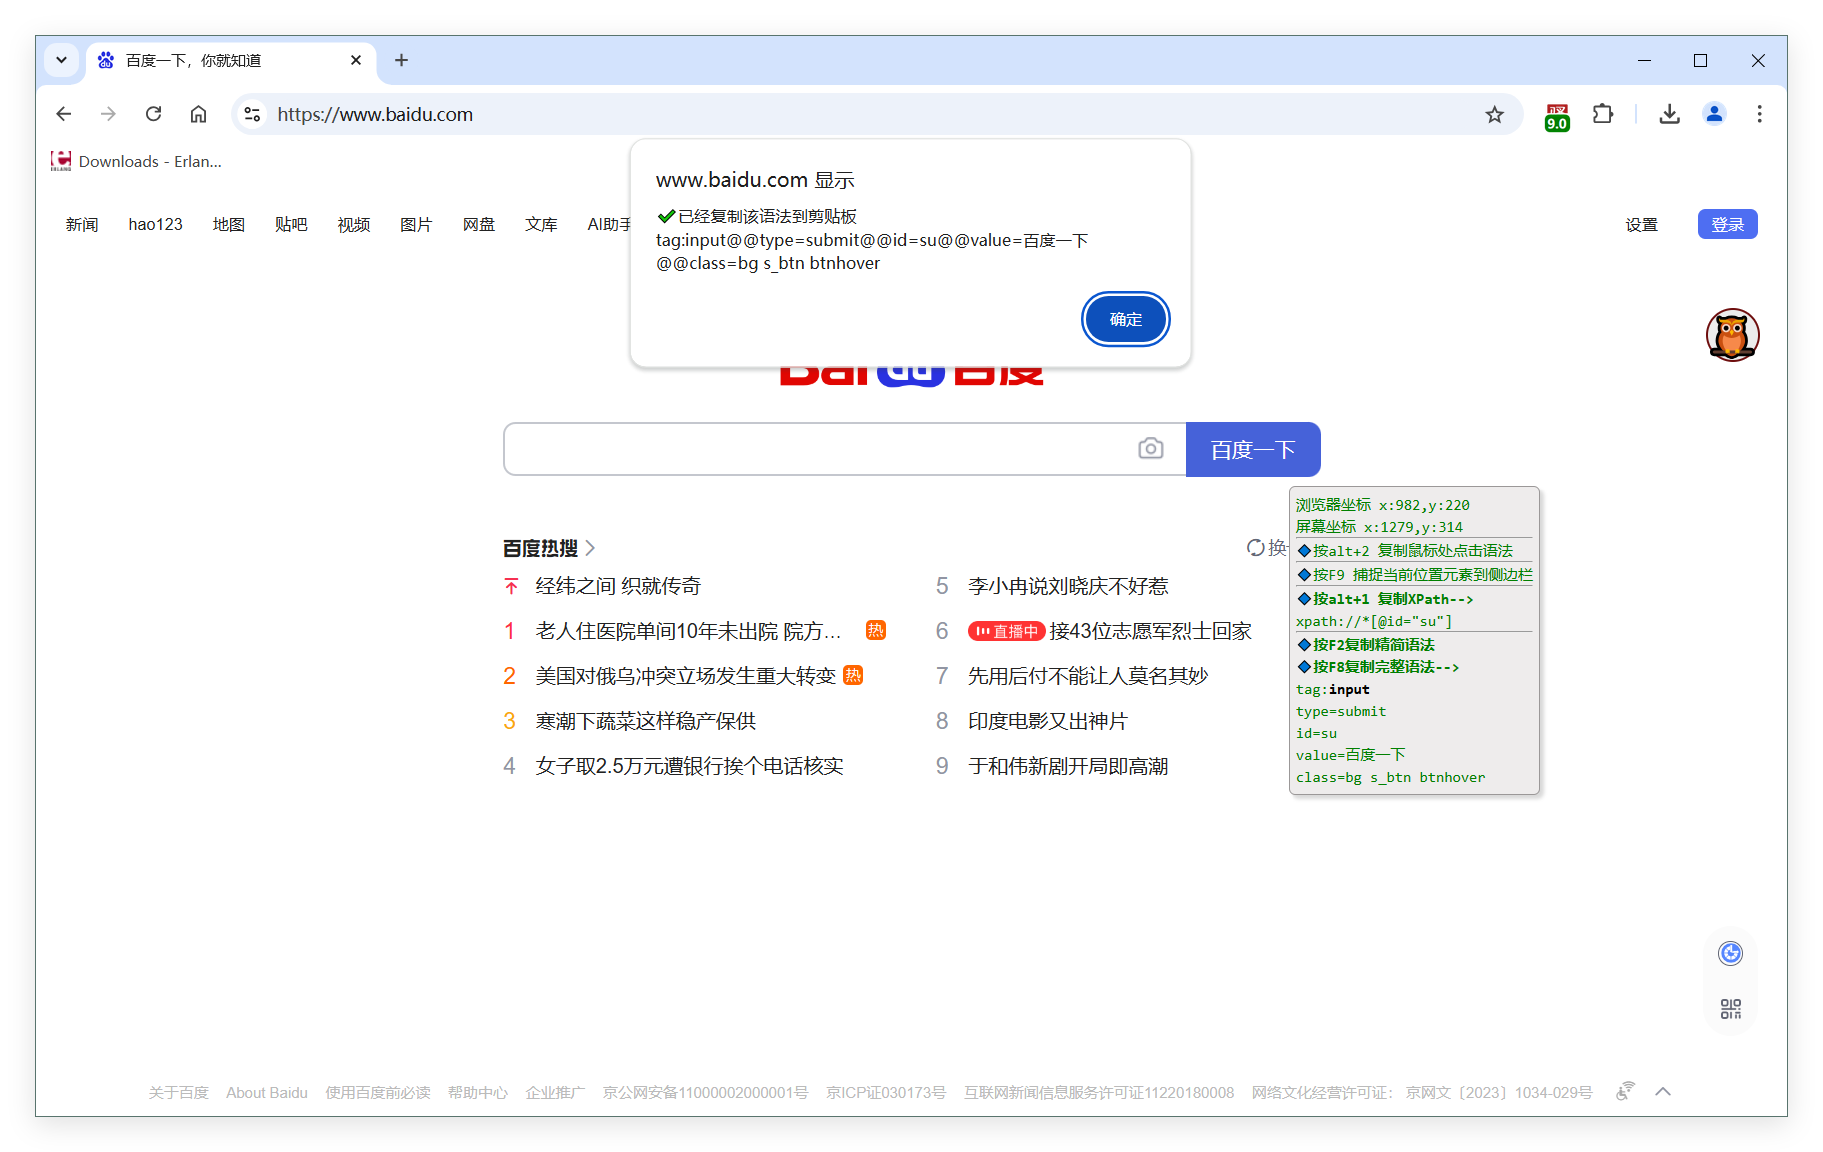This screenshot has width=1823, height=1152.
Task: Collapse footer with the up chevron
Action: pos(1663,1092)
